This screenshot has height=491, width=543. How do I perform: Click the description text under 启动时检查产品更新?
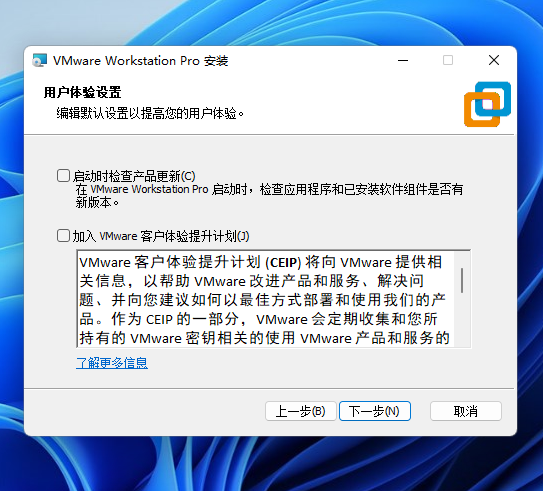(x=269, y=196)
